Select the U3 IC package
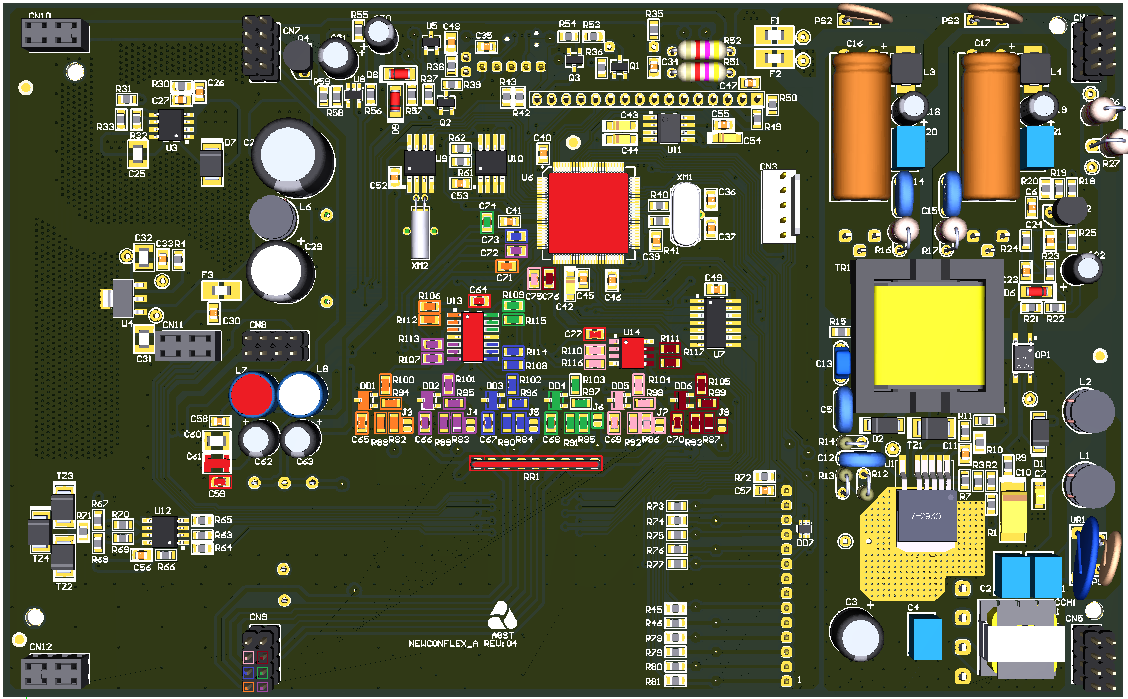 [x=173, y=124]
